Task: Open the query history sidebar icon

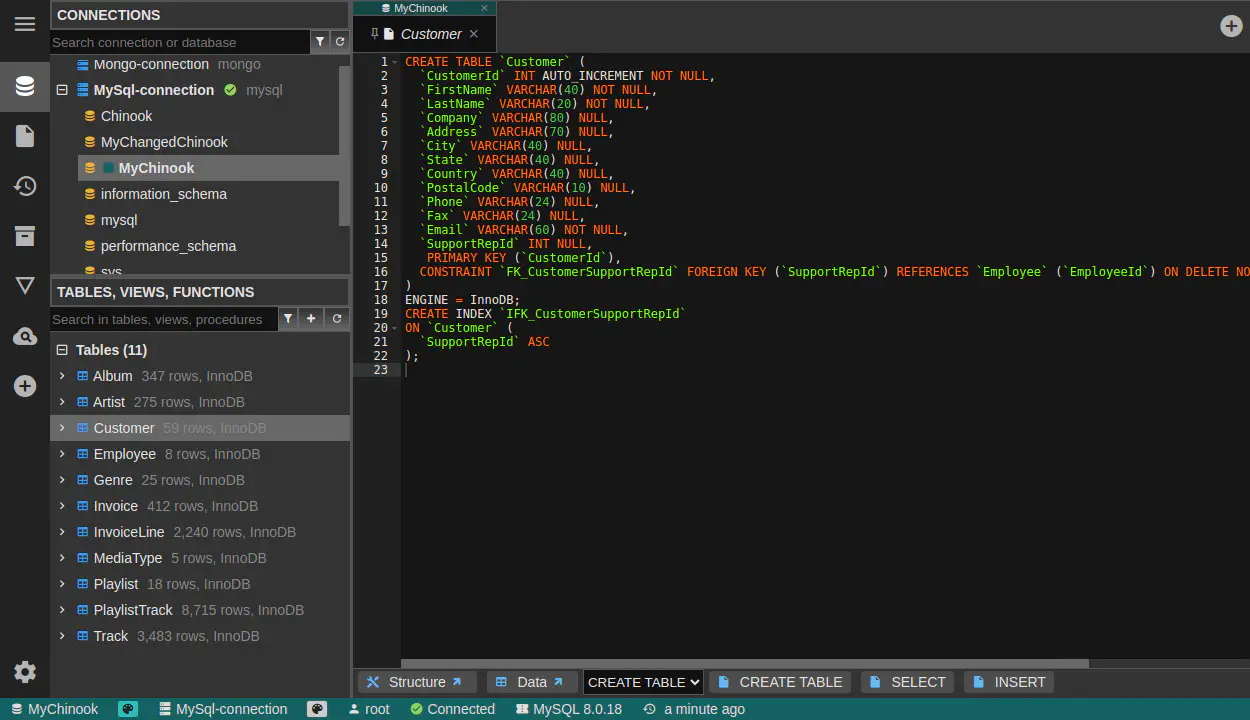Action: click(25, 186)
